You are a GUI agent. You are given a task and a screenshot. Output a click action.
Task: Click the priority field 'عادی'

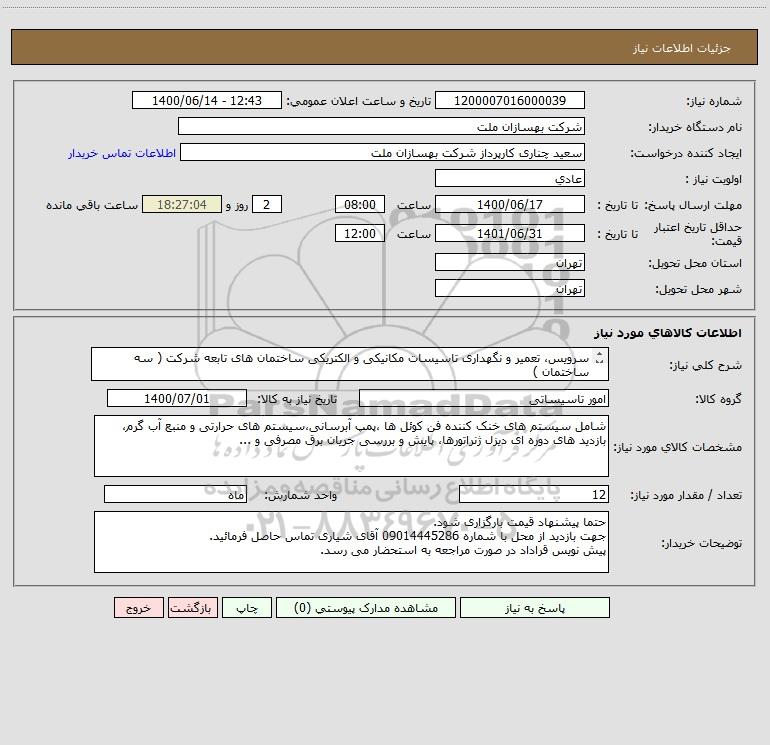coord(510,178)
